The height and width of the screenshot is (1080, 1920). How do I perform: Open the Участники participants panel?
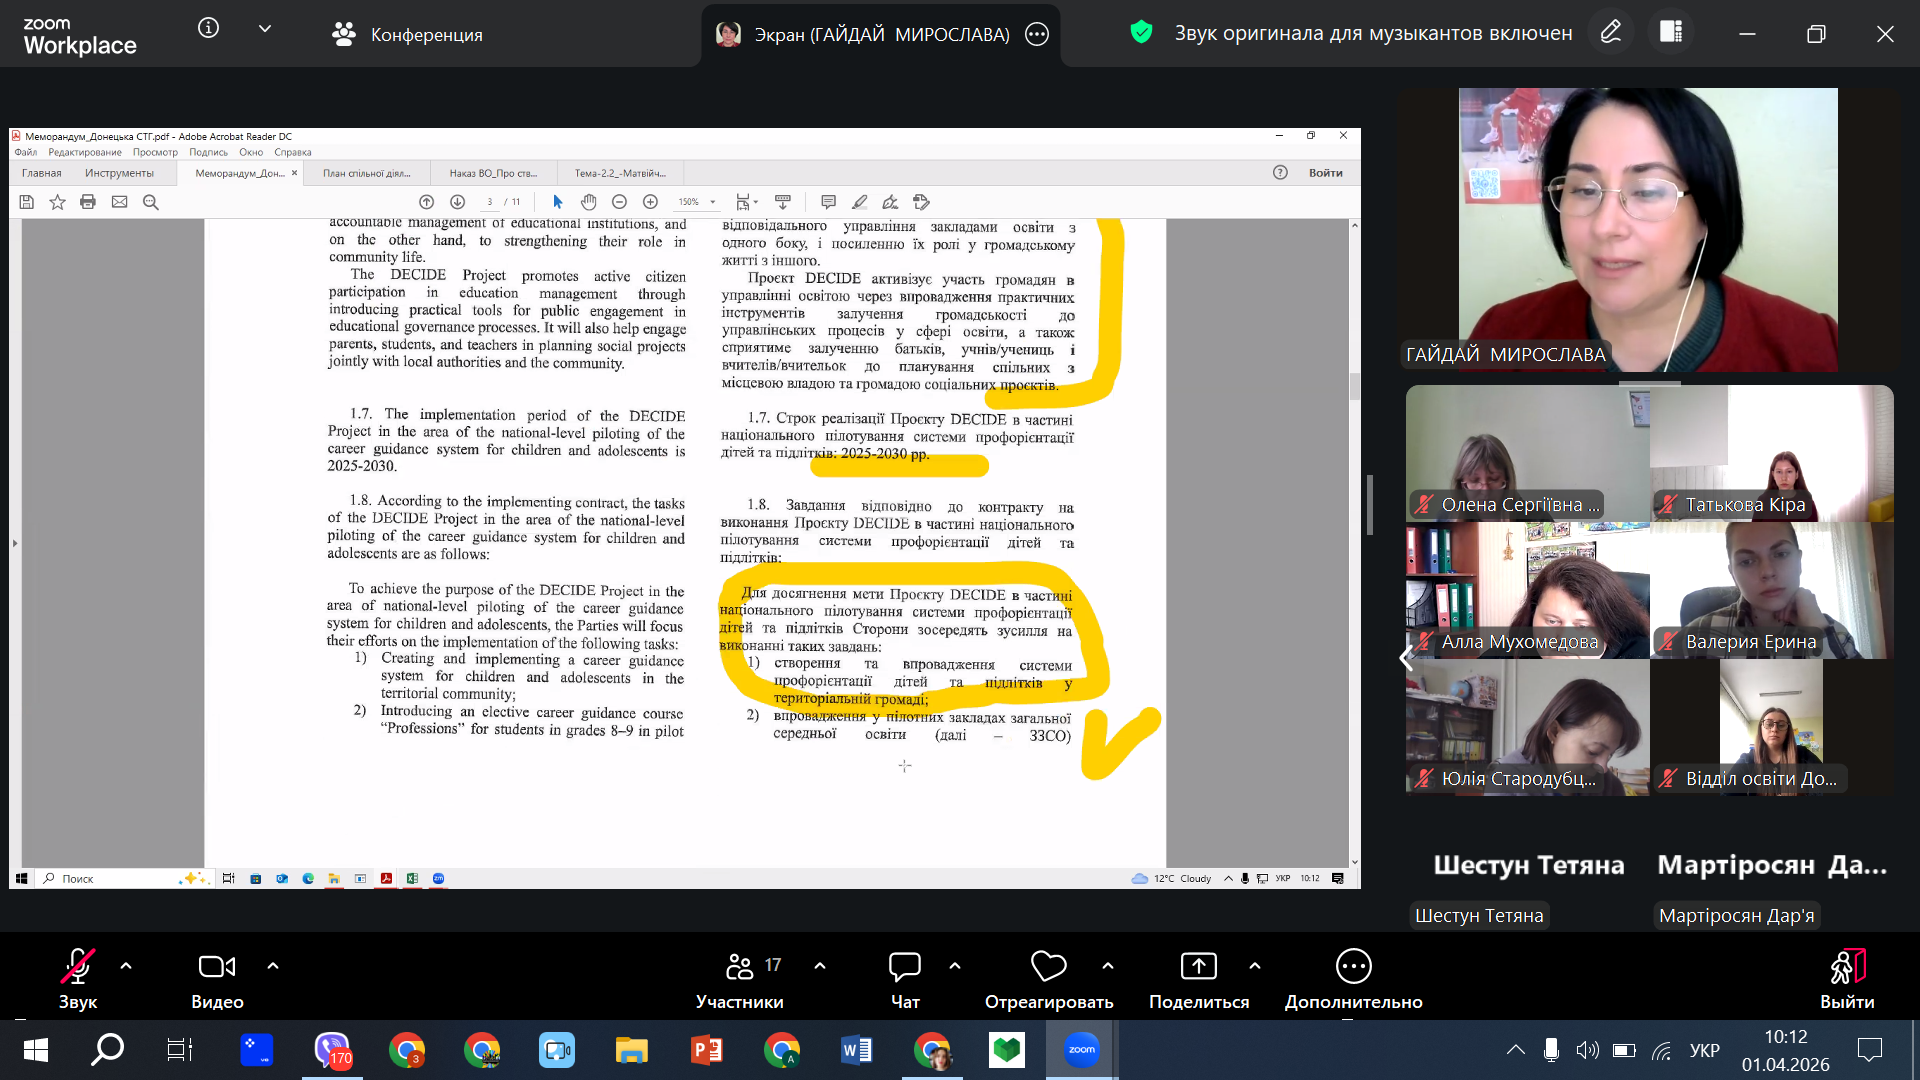(740, 967)
